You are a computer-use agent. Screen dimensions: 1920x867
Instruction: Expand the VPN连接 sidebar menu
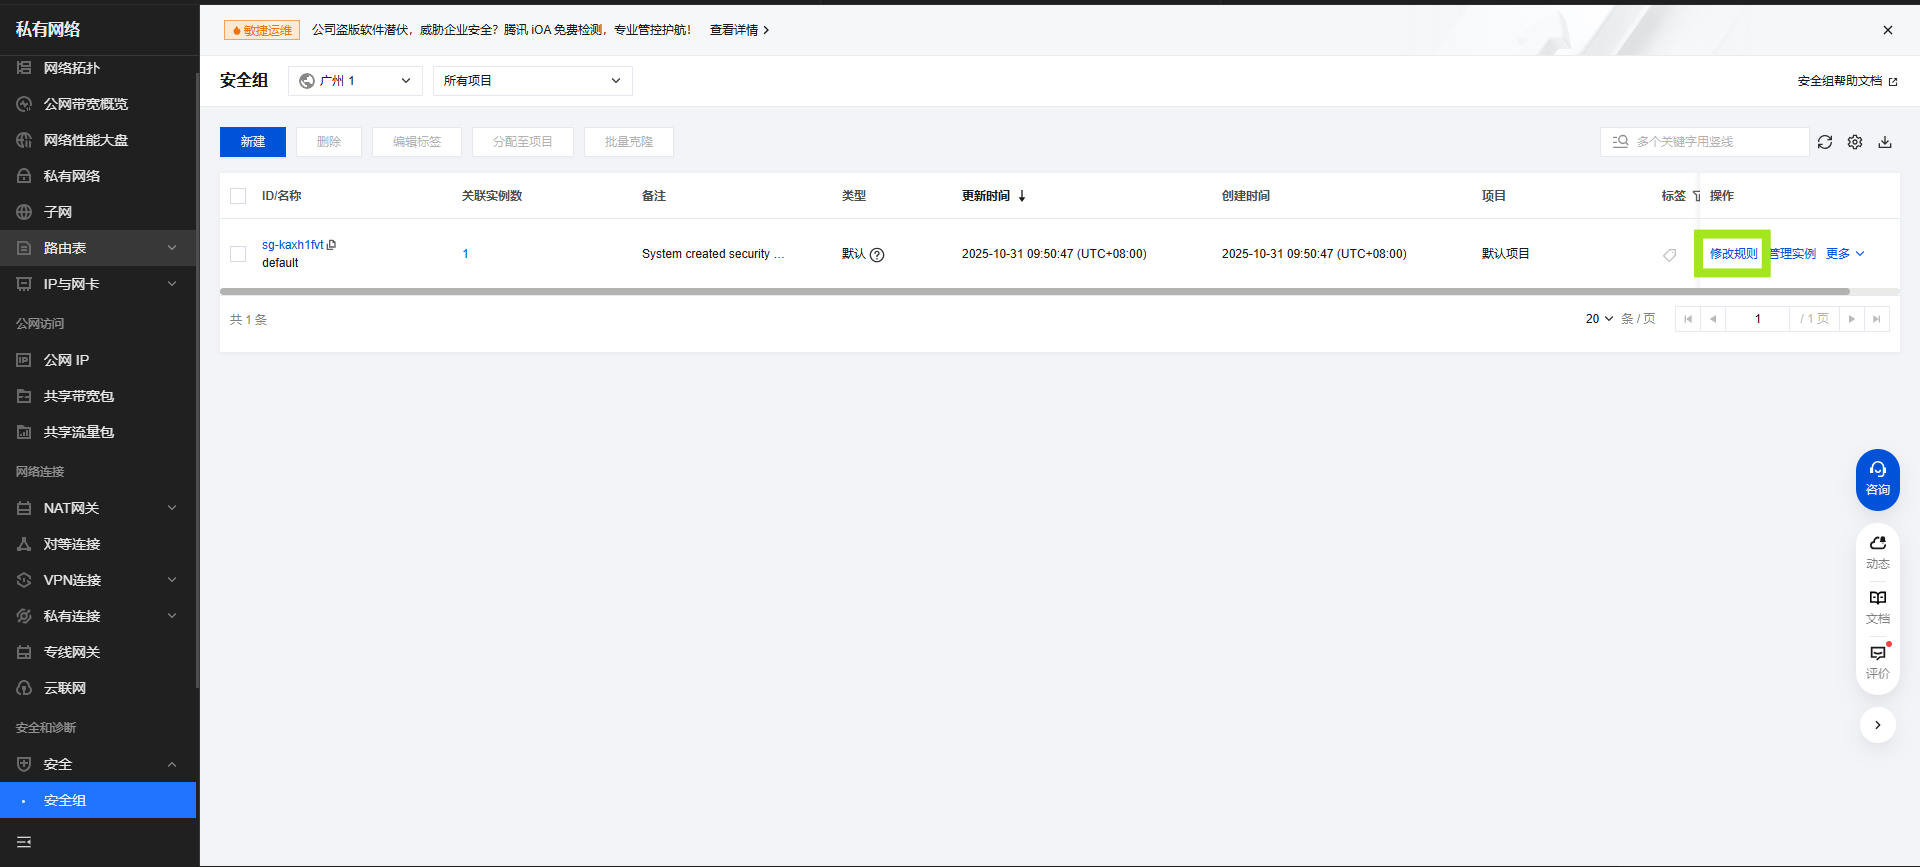(x=98, y=580)
